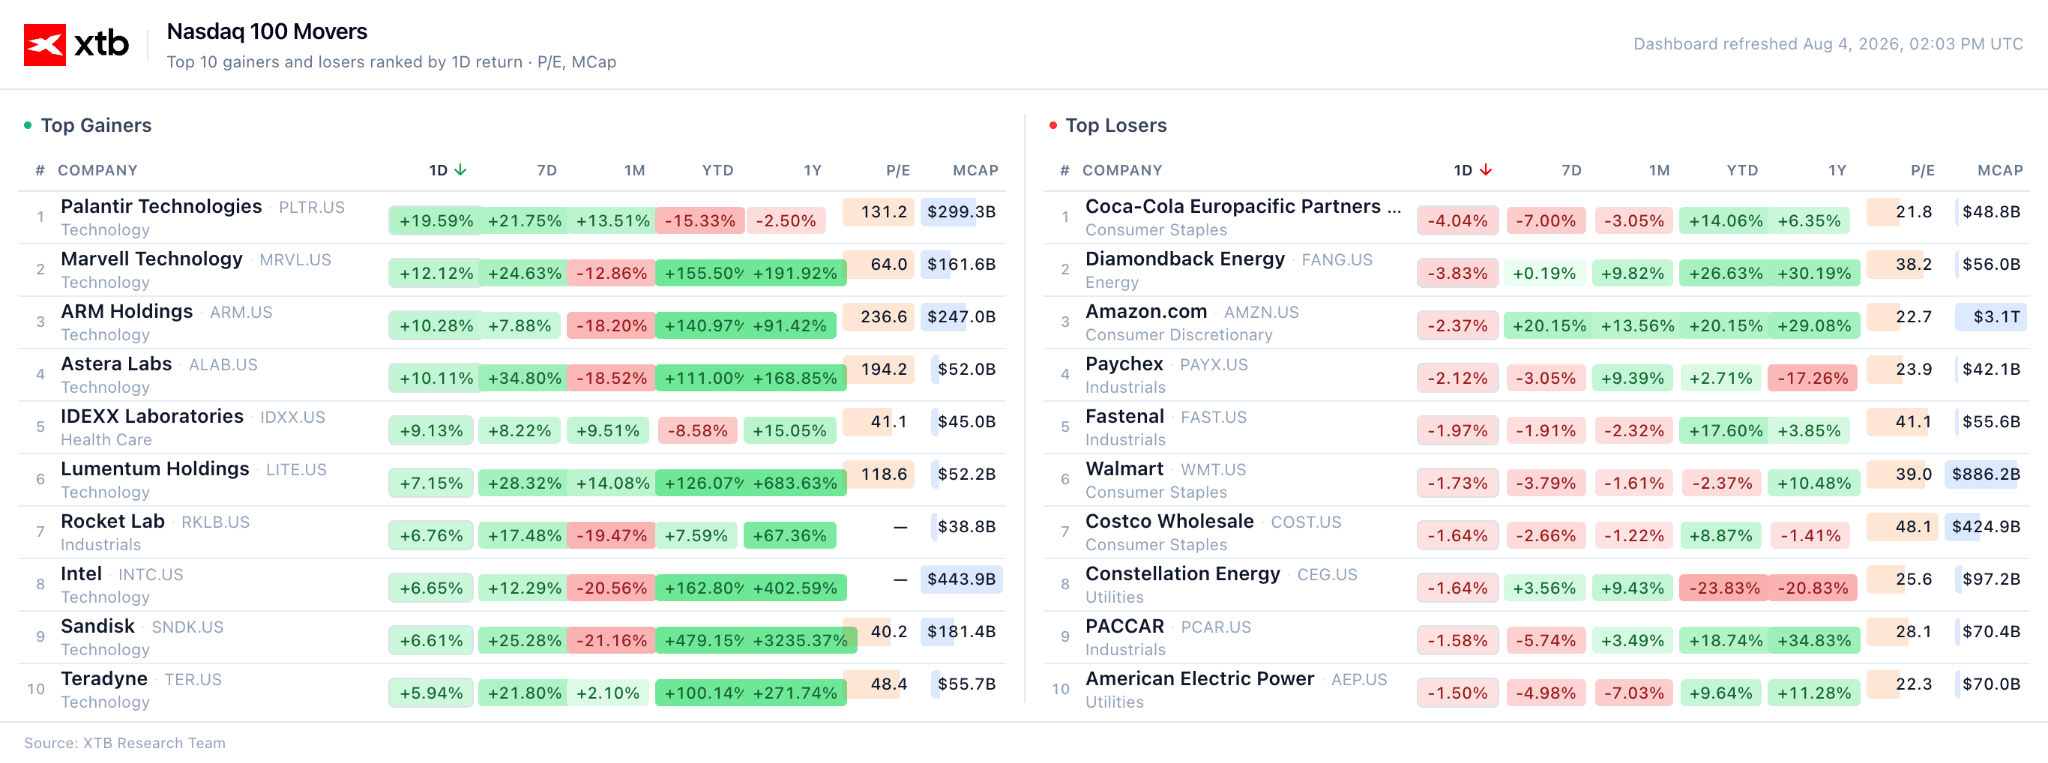Sort Top Gainers by the P/E column

pos(898,170)
